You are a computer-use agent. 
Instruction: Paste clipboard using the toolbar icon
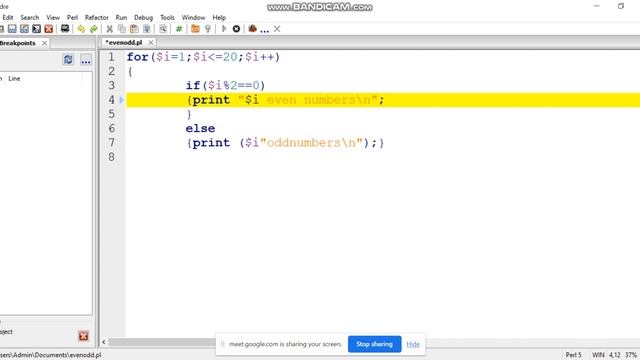[x=134, y=29]
